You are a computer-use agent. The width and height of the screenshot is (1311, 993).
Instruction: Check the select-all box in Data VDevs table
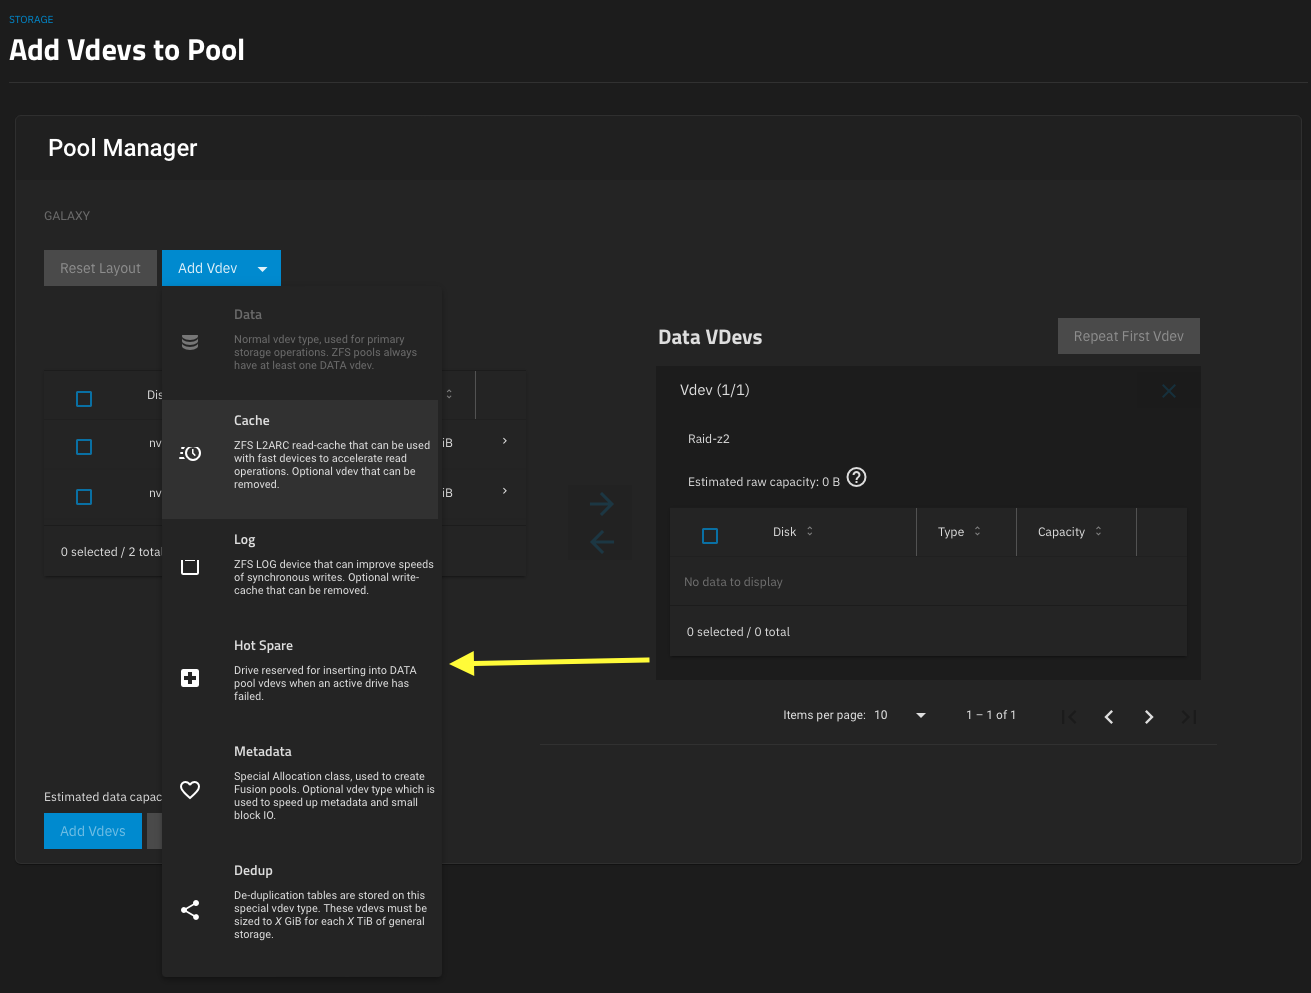(710, 536)
